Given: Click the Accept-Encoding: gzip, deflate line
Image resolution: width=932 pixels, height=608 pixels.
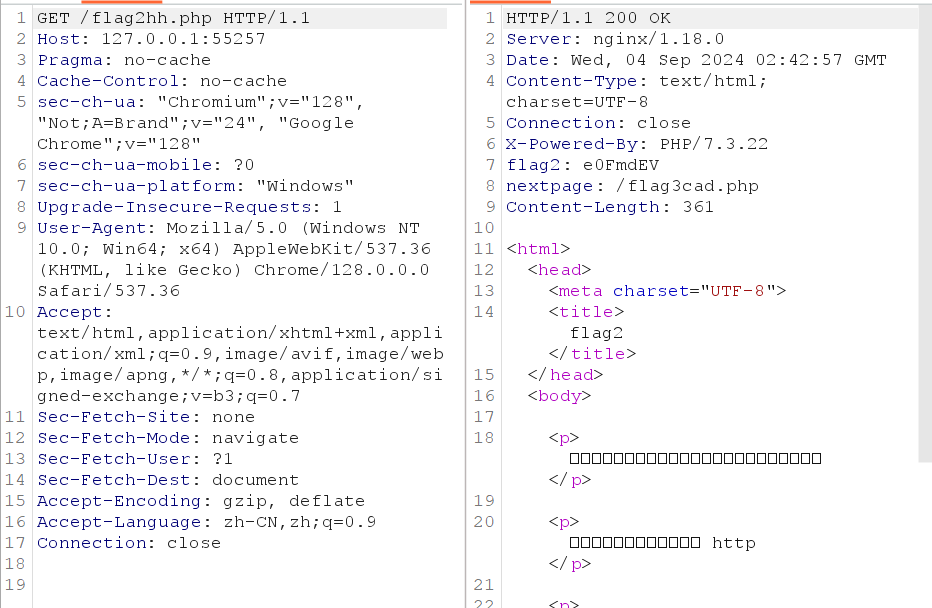Looking at the screenshot, I should click(189, 501).
